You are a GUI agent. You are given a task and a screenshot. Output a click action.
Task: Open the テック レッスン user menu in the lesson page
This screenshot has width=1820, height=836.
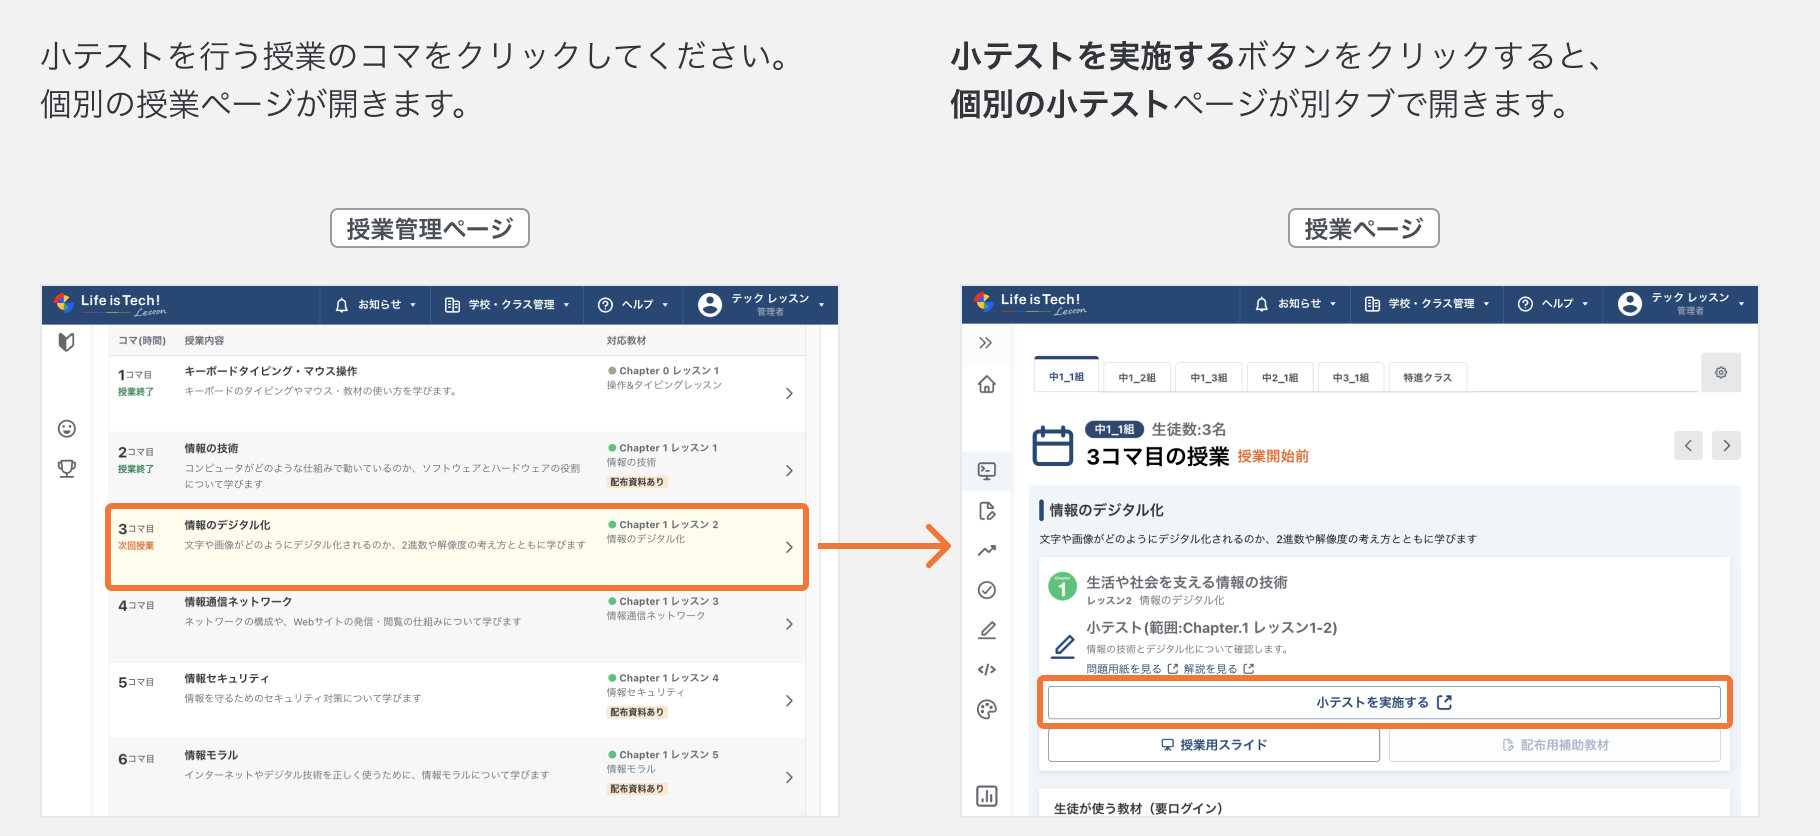pos(1682,304)
